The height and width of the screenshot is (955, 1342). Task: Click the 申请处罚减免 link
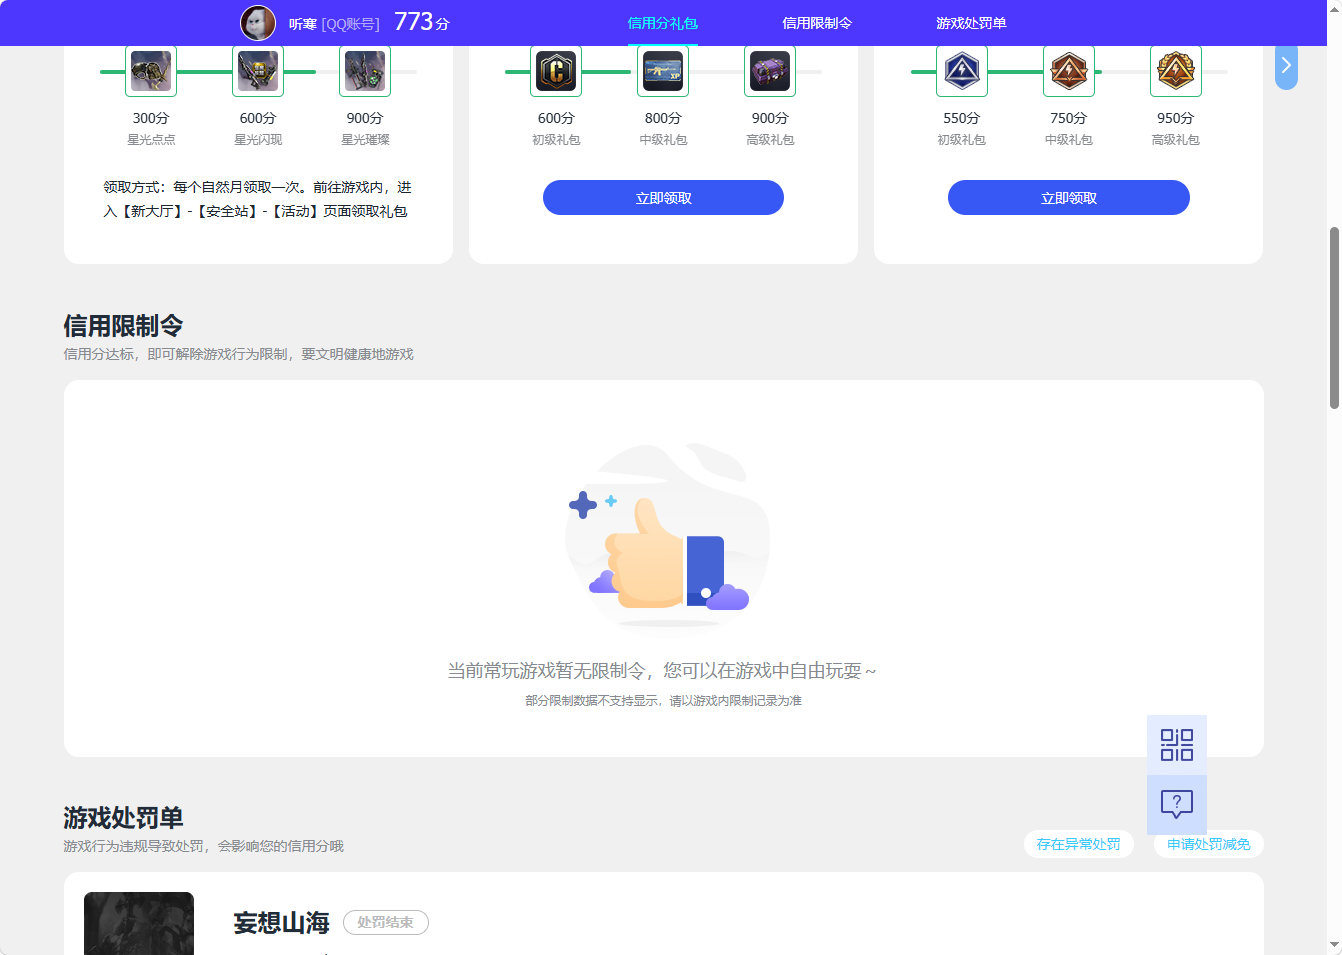point(1209,844)
